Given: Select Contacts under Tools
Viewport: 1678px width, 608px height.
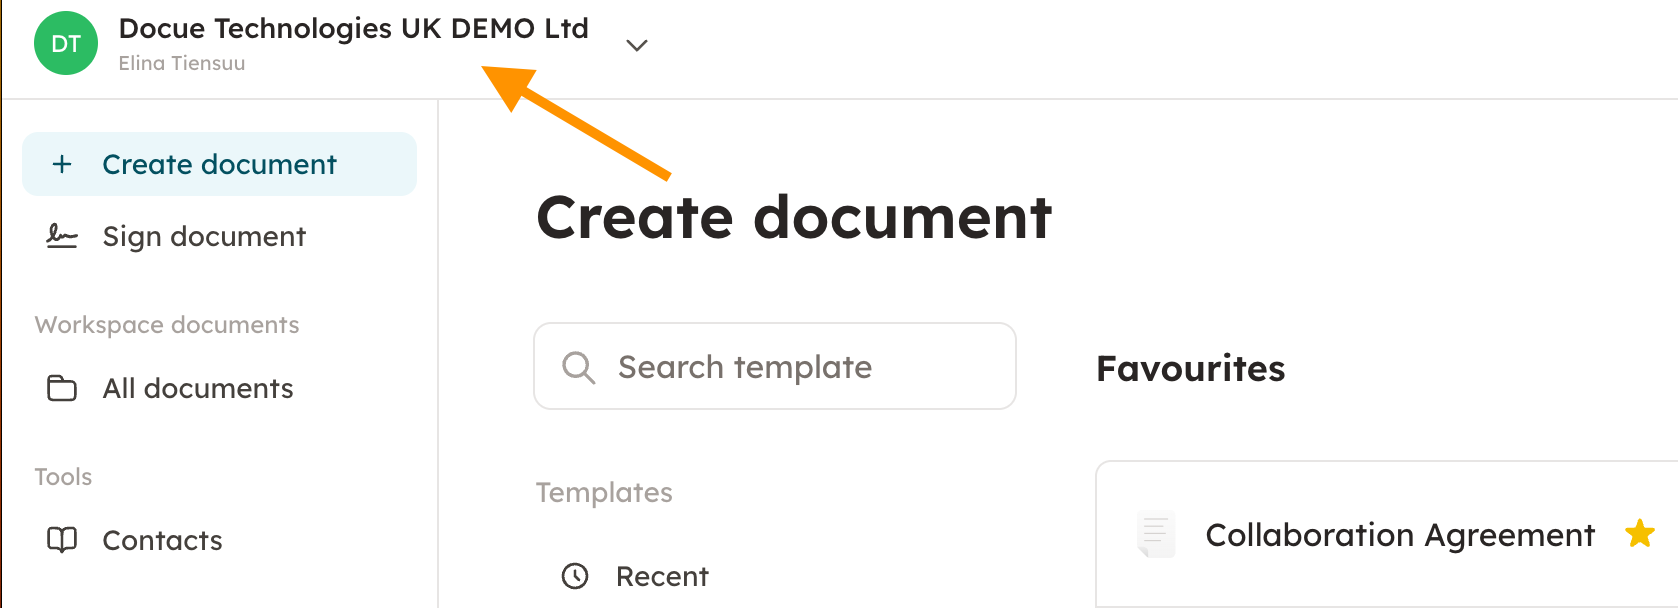Looking at the screenshot, I should [x=162, y=540].
